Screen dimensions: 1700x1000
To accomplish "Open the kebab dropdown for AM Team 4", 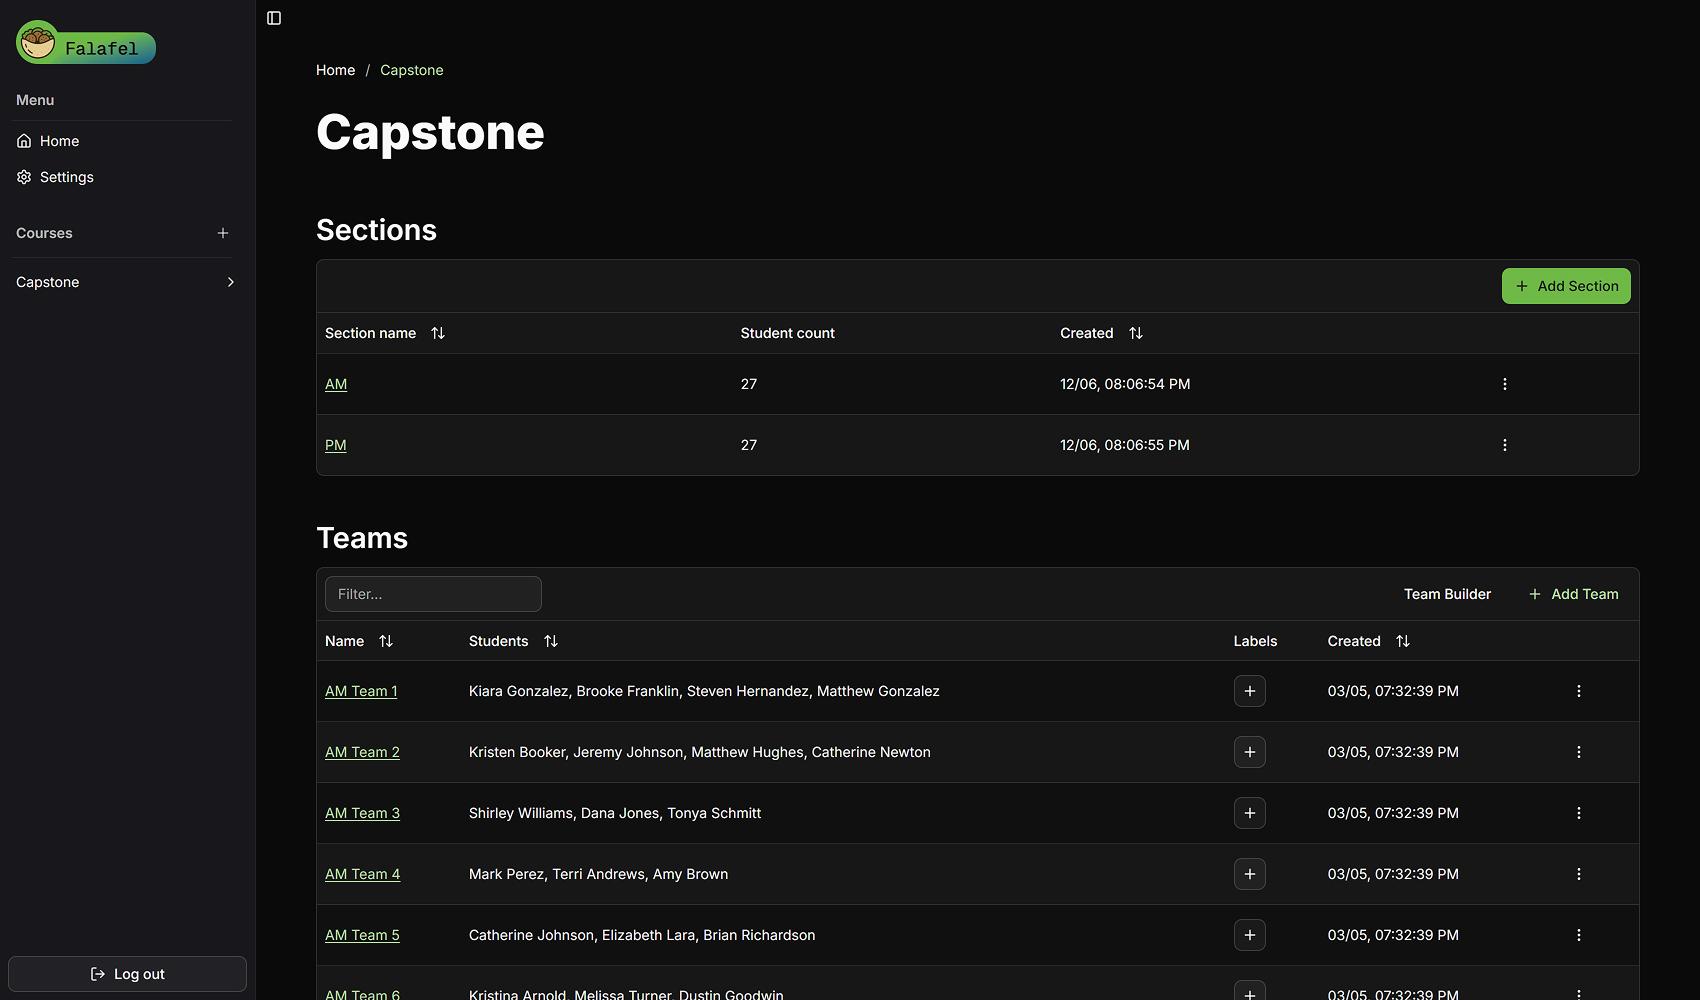I will tap(1579, 874).
